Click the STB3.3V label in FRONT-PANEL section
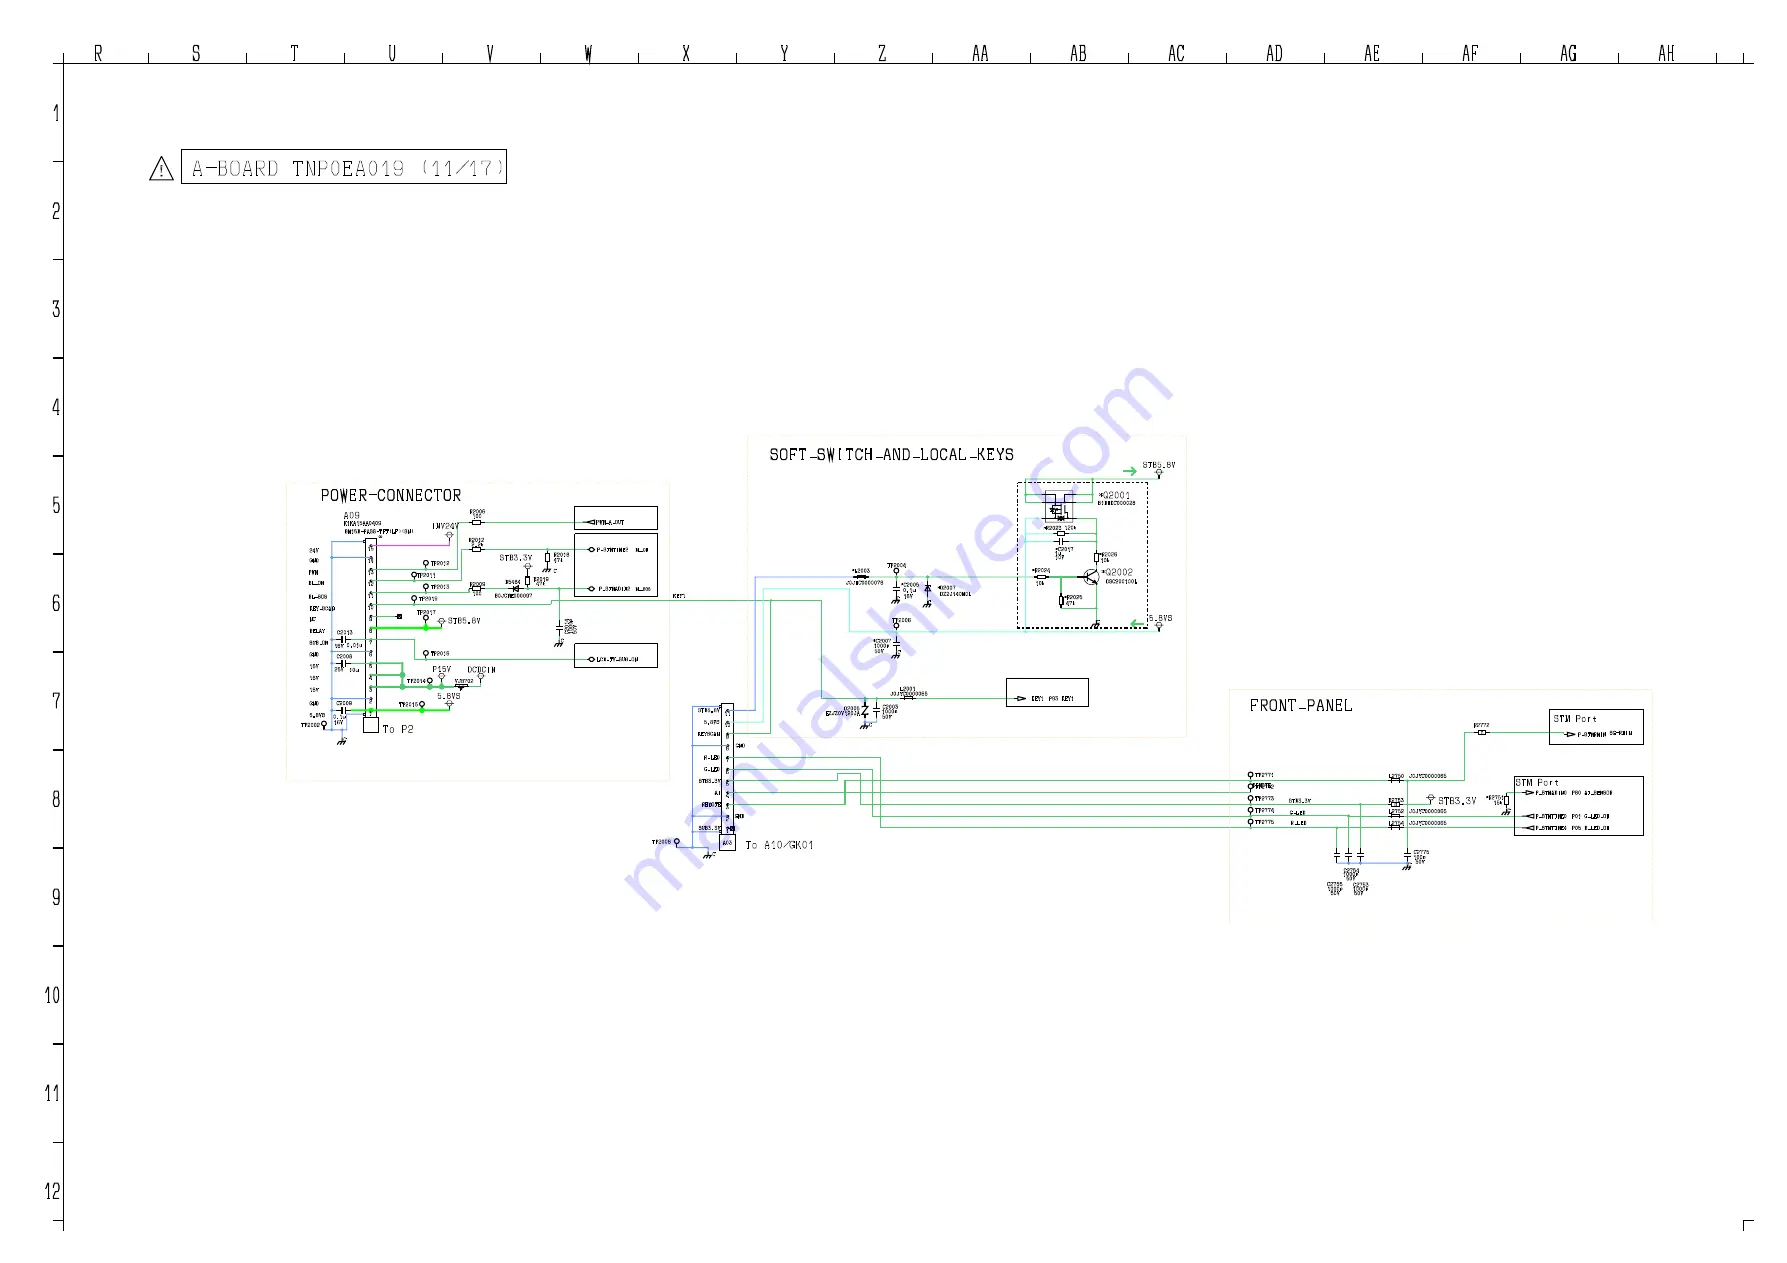 (1457, 801)
